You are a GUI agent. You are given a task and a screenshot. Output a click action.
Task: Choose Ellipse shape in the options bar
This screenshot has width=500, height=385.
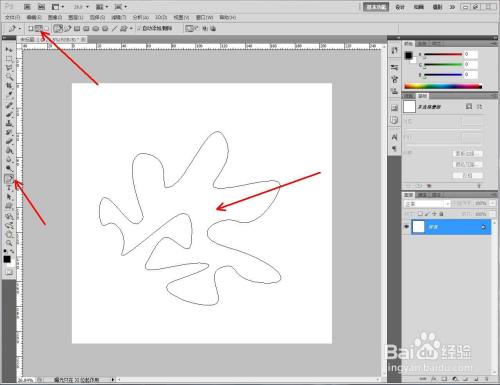click(96, 29)
